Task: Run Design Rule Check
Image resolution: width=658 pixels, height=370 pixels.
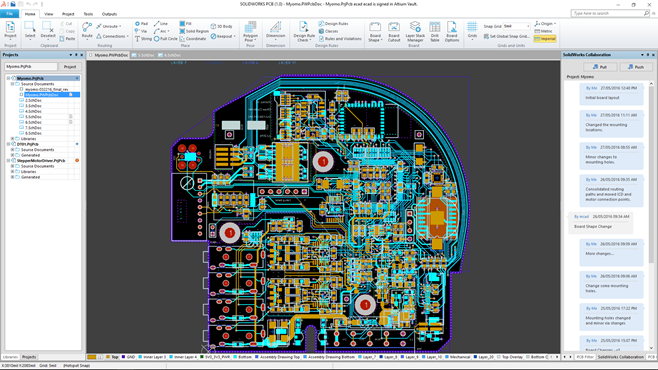Action: pyautogui.click(x=303, y=31)
